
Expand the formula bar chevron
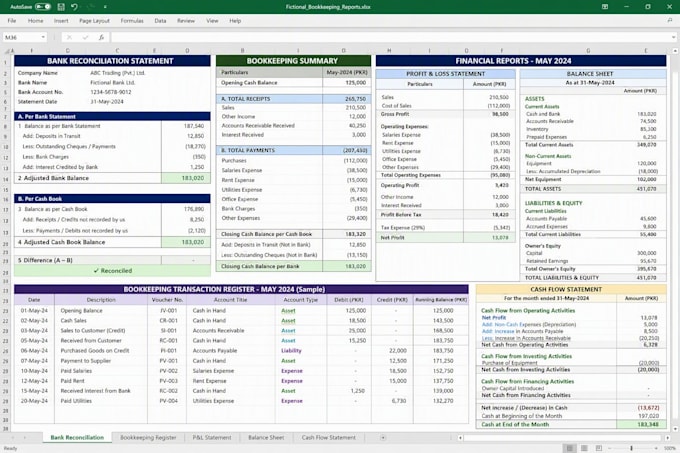click(x=673, y=37)
